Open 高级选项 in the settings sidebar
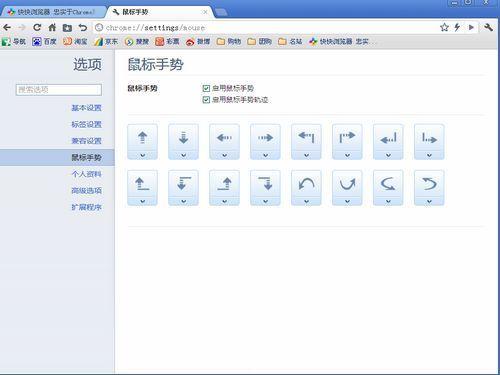This screenshot has height=375, width=500. click(x=86, y=190)
